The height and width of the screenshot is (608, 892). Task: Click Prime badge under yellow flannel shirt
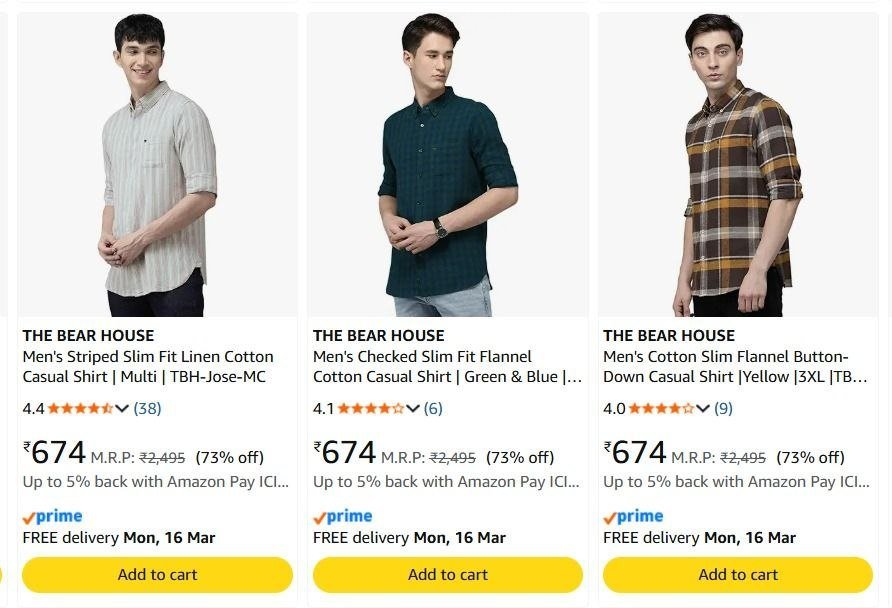pos(633,517)
